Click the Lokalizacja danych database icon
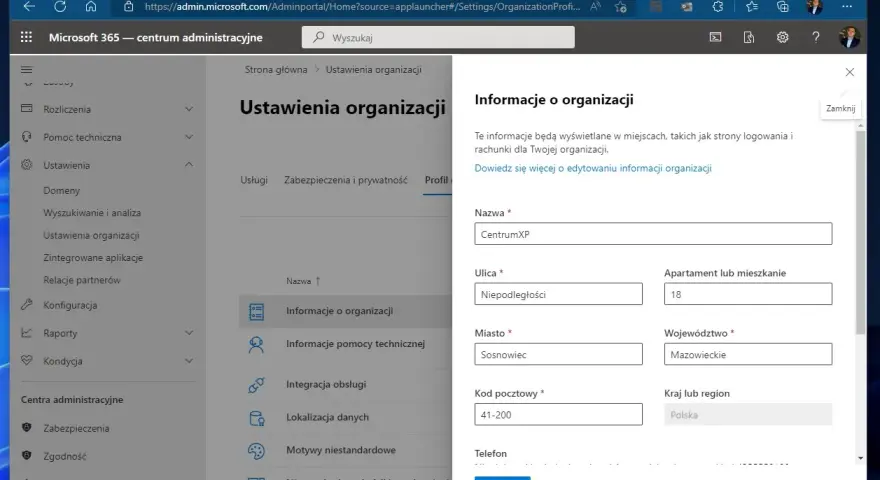Image resolution: width=880 pixels, height=480 pixels. tap(256, 418)
